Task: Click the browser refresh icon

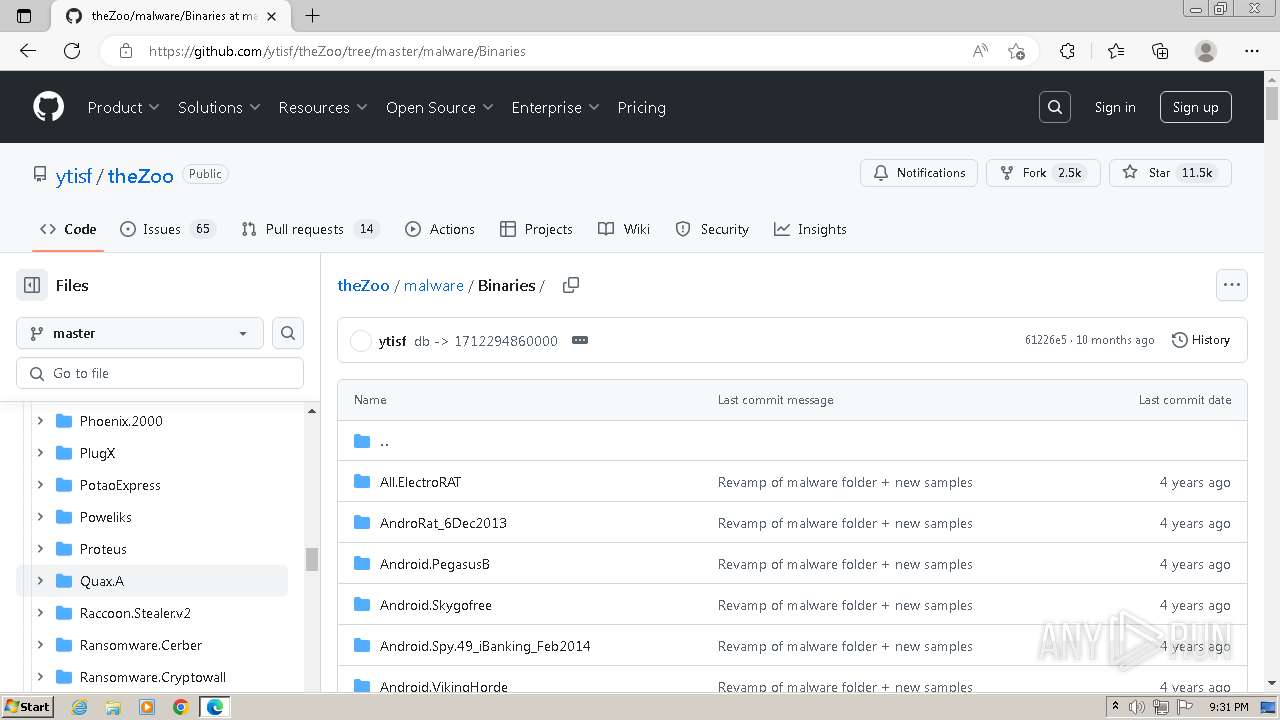Action: coord(72,51)
